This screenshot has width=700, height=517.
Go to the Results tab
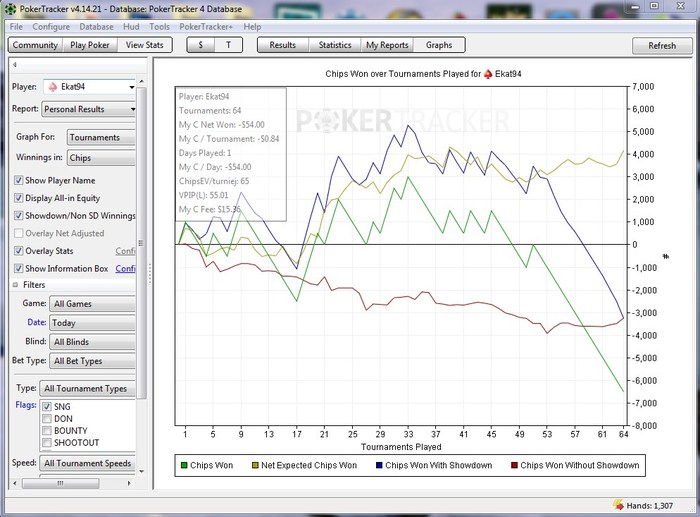(x=283, y=45)
